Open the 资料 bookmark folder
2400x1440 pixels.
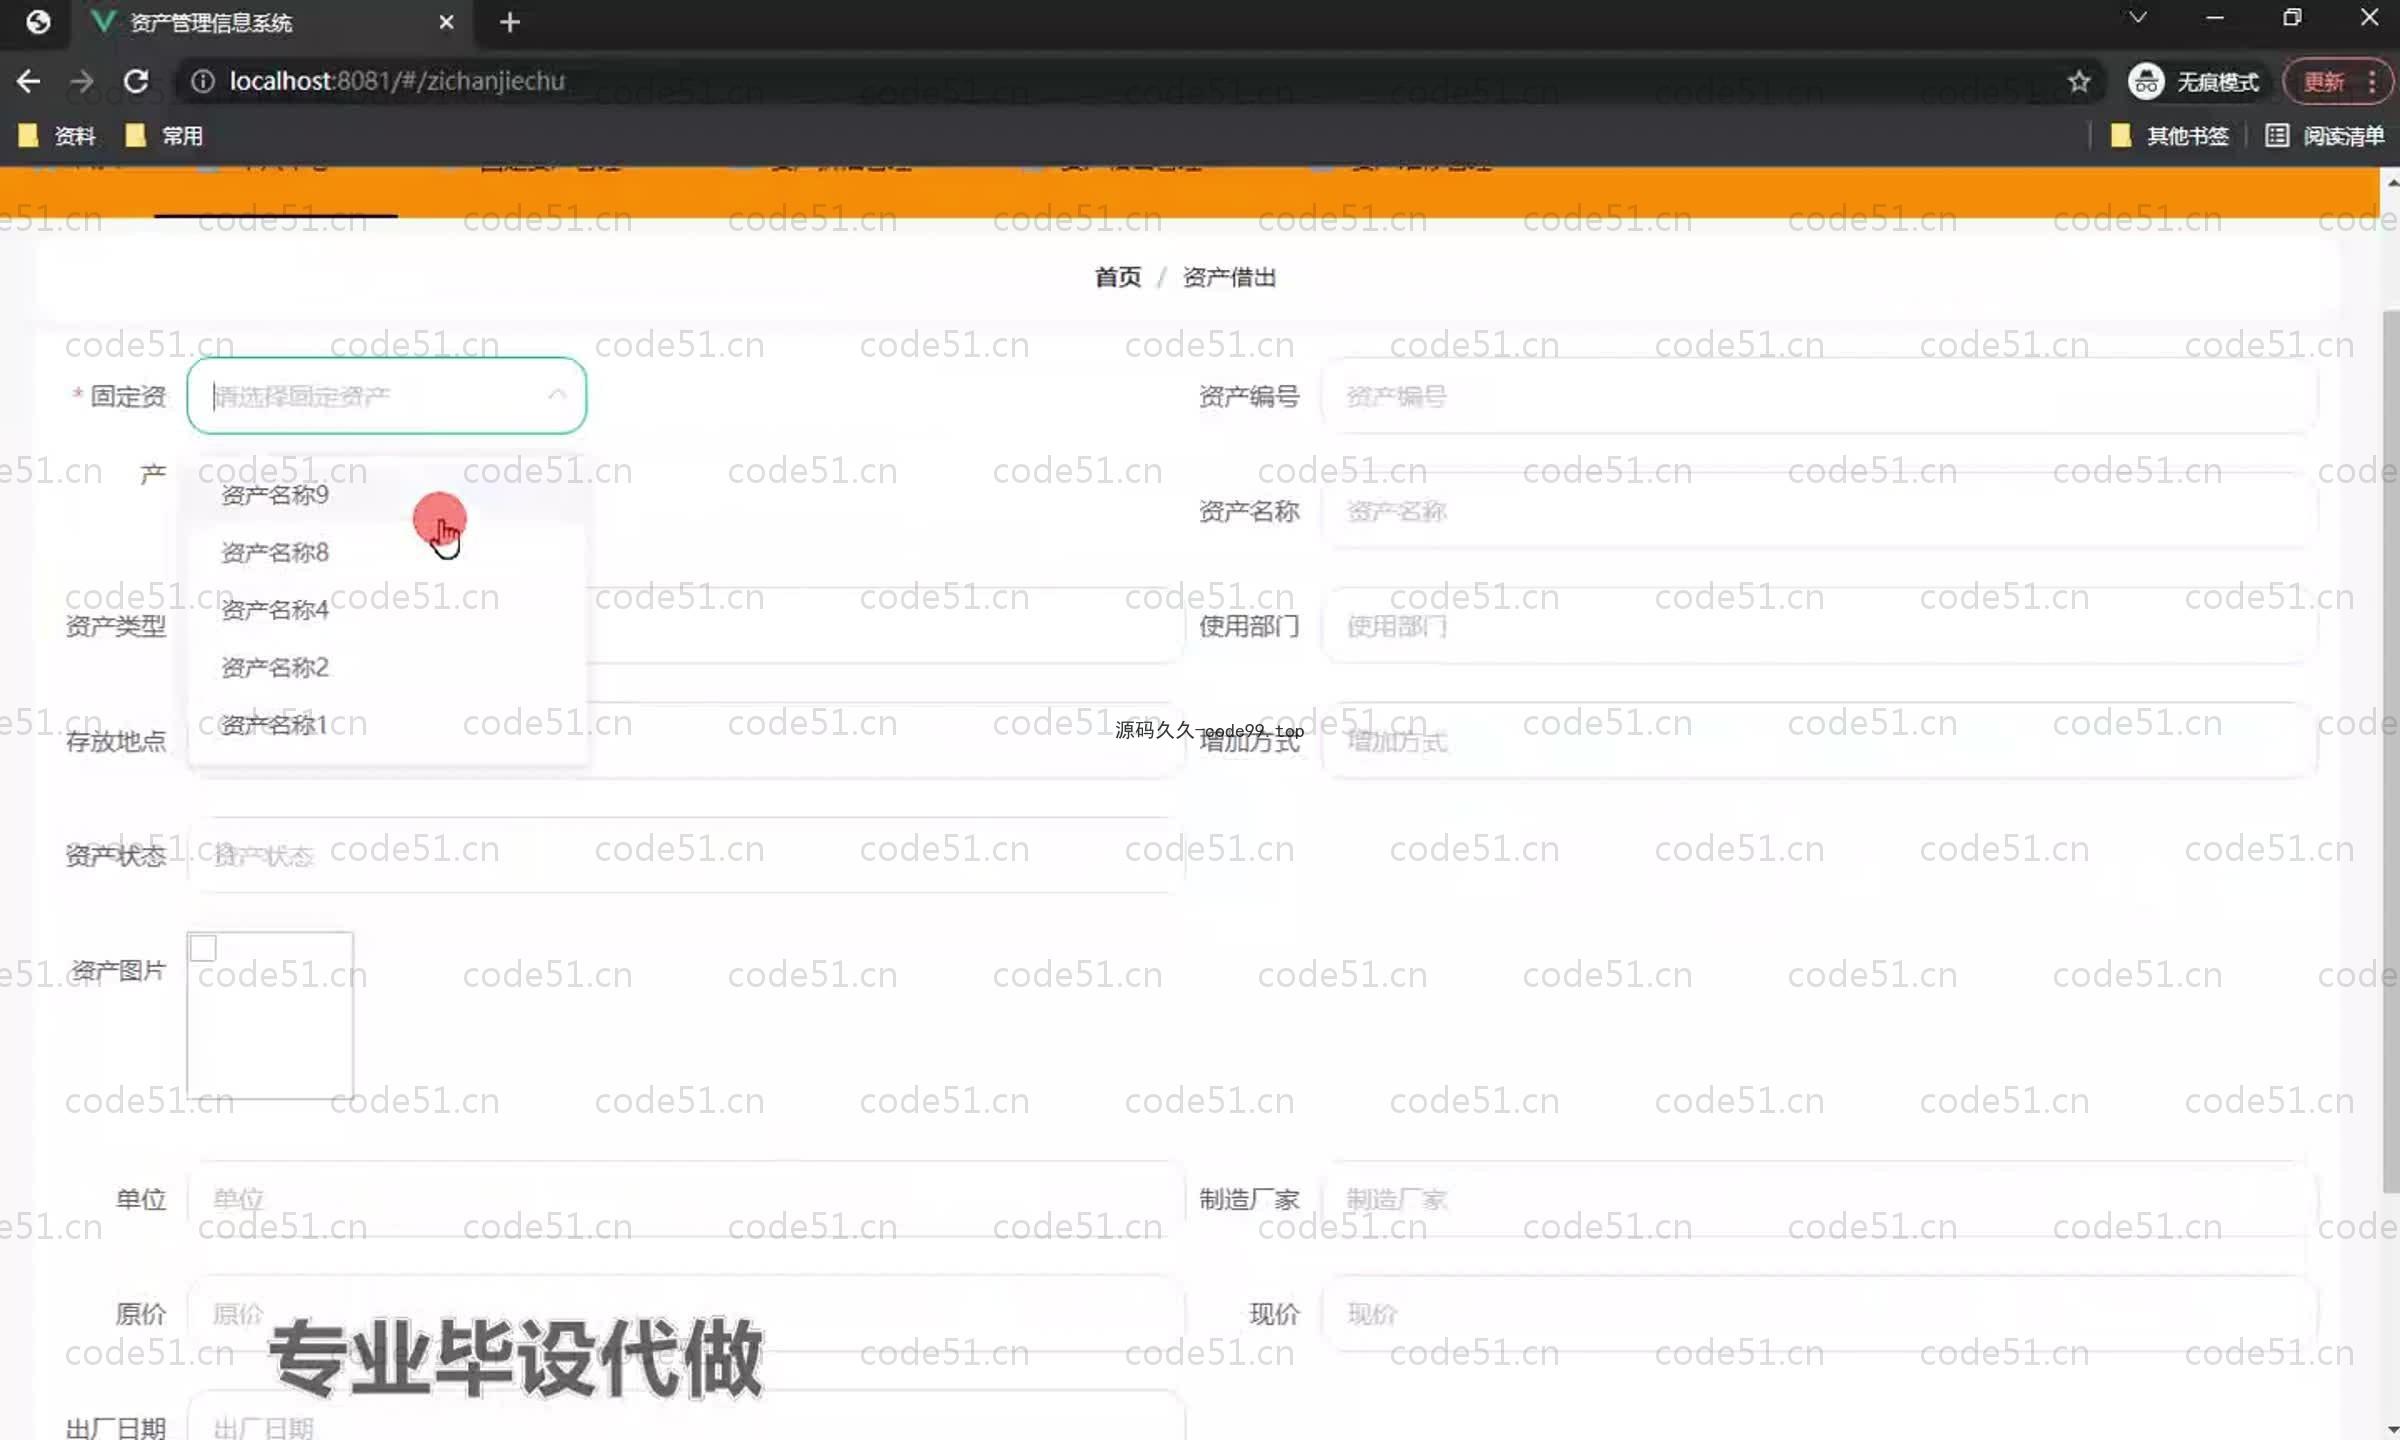[58, 136]
